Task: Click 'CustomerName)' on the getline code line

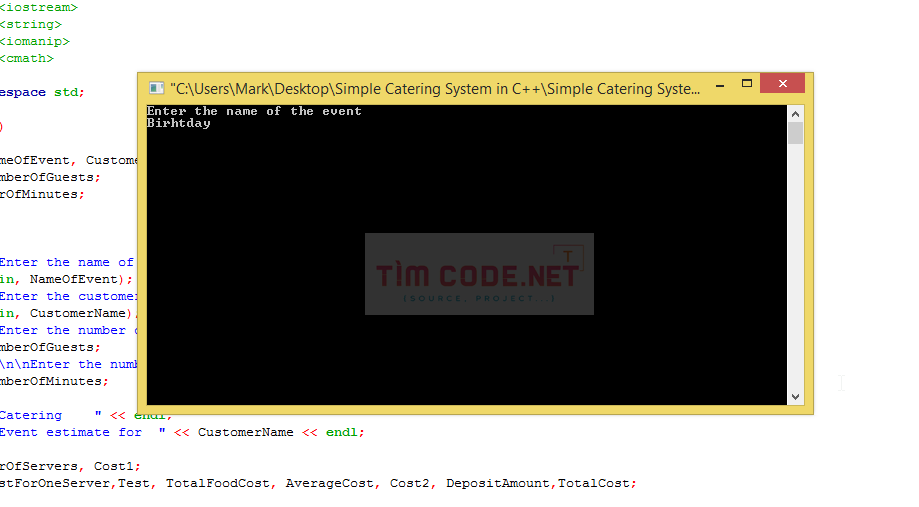Action: coord(81,314)
